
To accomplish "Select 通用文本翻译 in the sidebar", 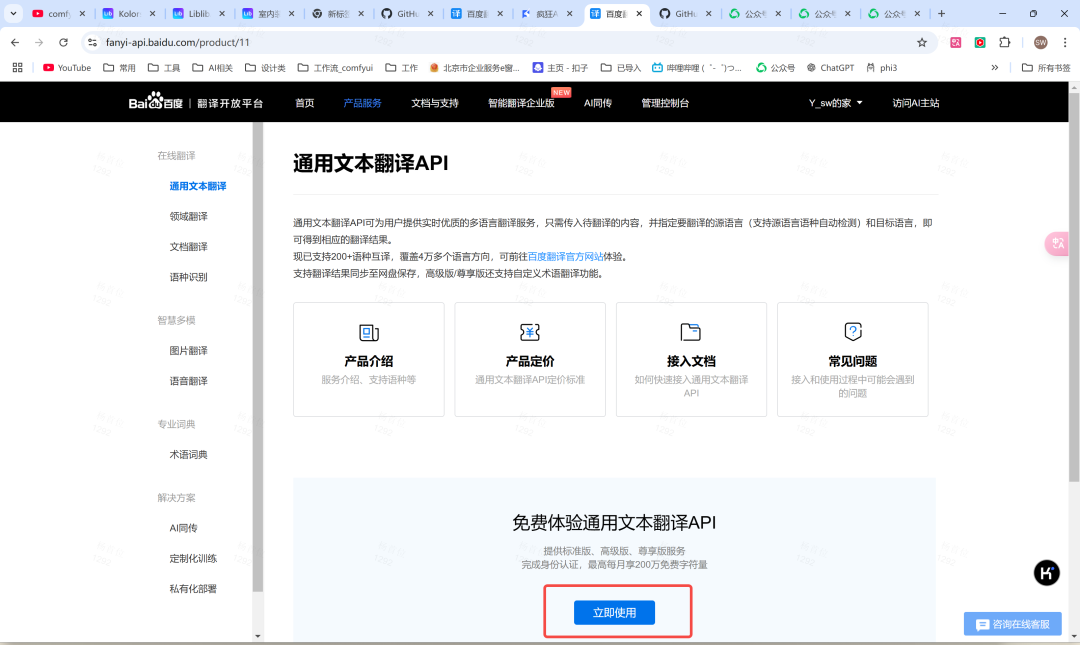I will (x=198, y=186).
